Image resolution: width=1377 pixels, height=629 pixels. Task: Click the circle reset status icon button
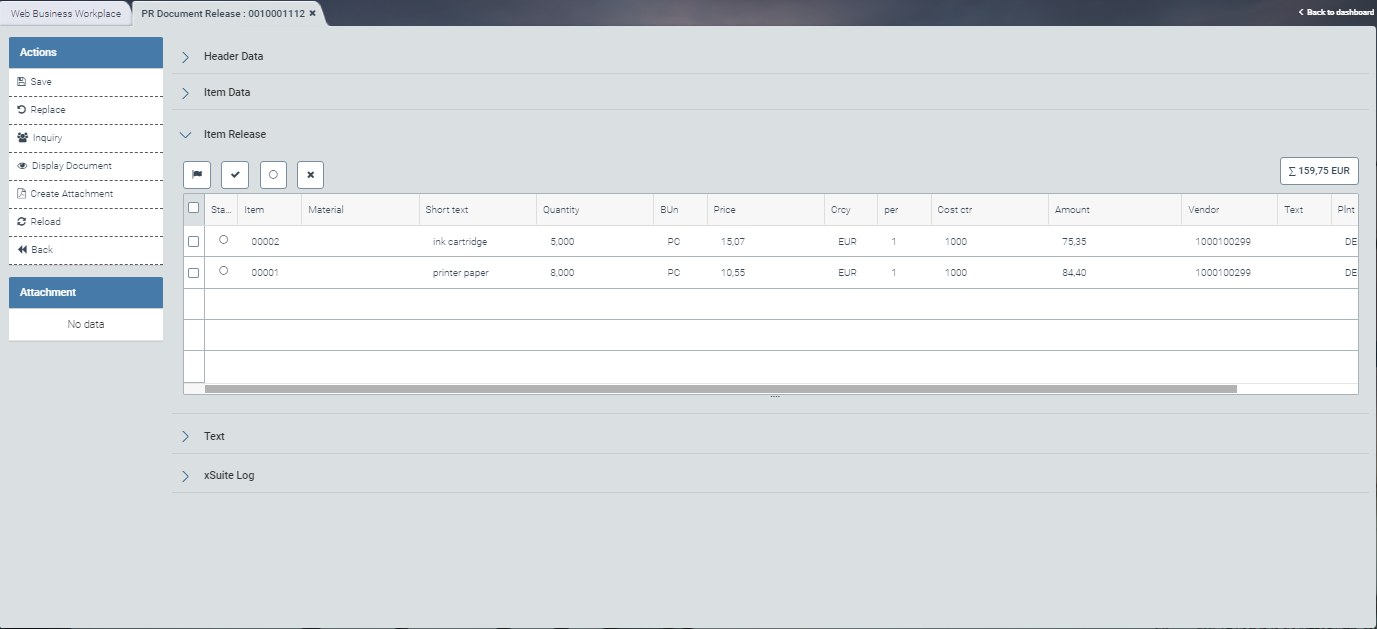point(273,174)
